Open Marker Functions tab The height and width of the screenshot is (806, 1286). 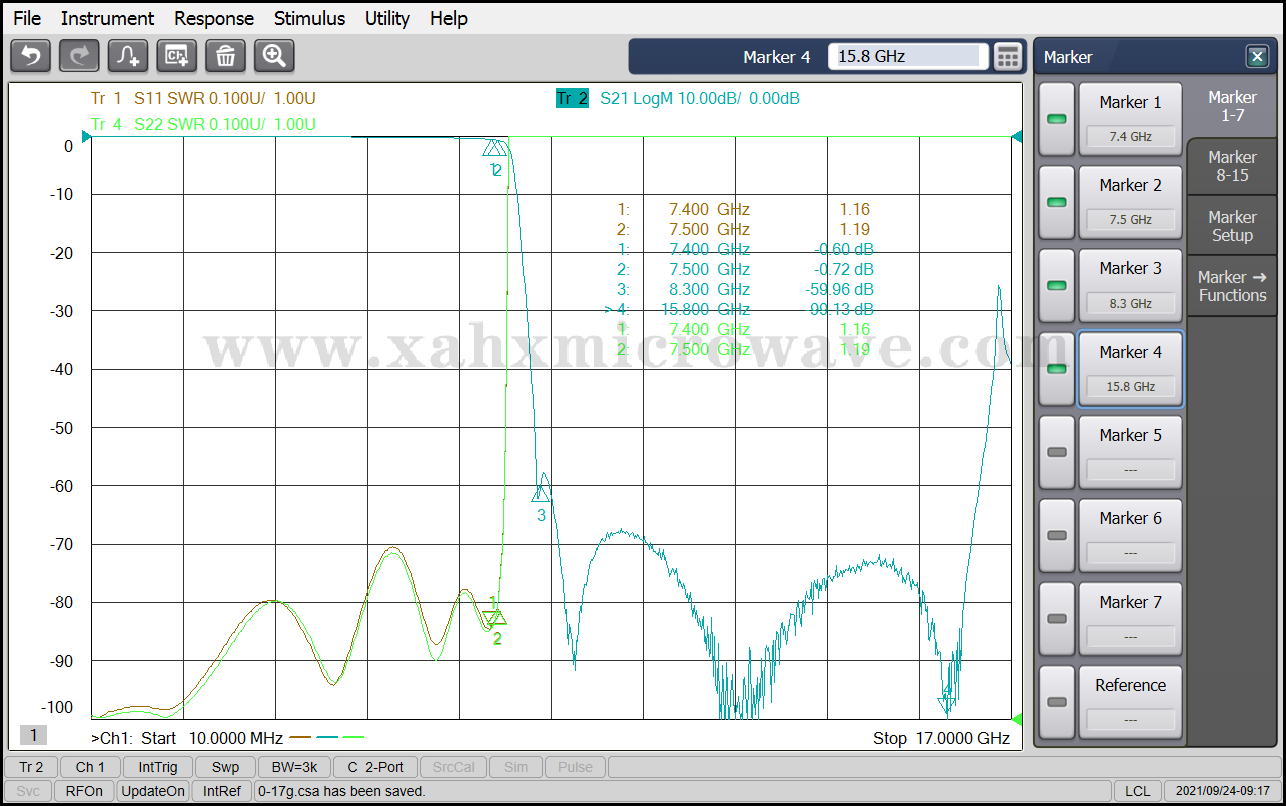pyautogui.click(x=1232, y=286)
